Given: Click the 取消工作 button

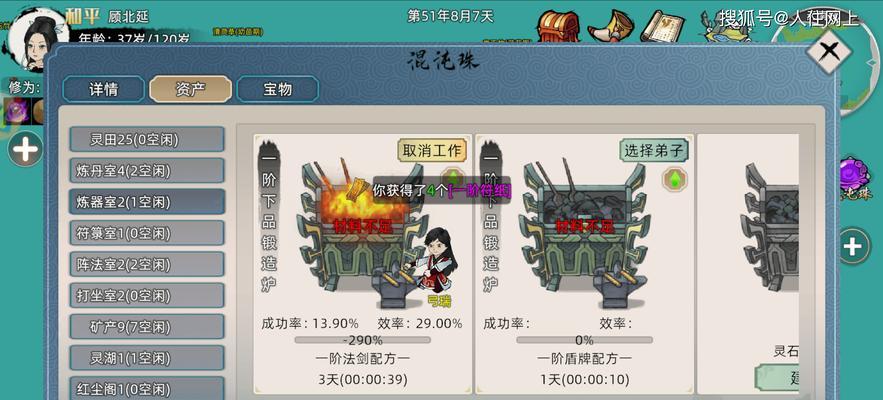Looking at the screenshot, I should click(432, 150).
